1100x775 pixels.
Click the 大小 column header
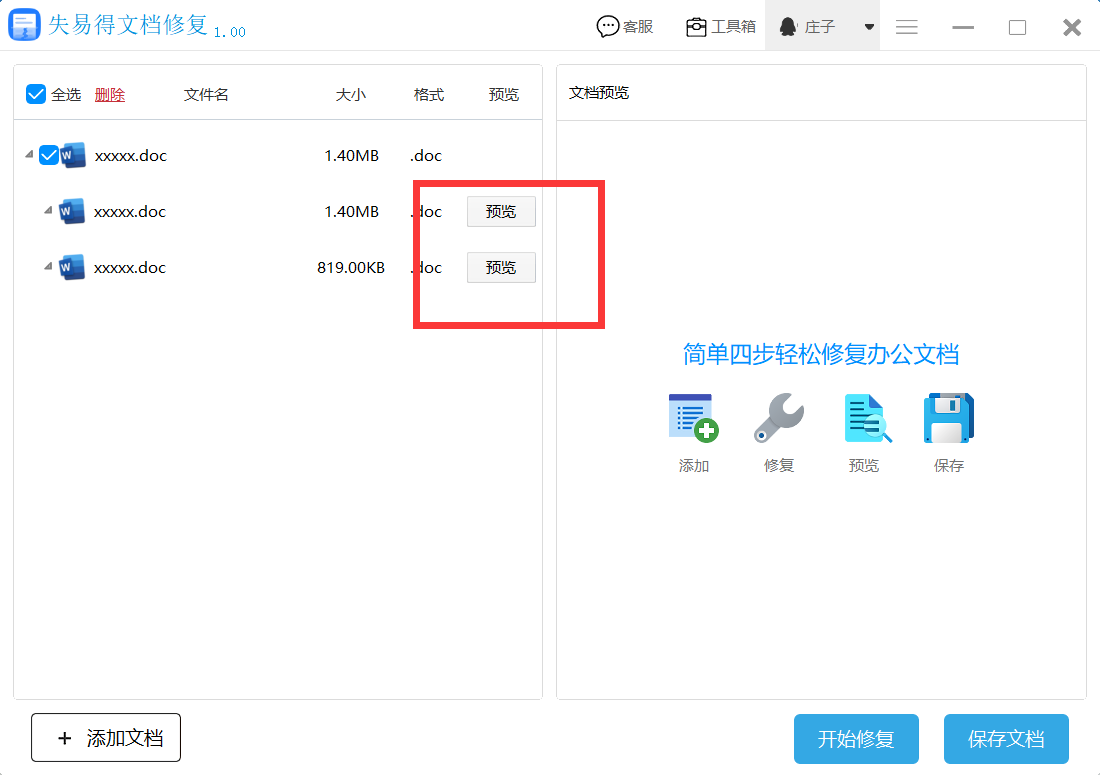(350, 95)
